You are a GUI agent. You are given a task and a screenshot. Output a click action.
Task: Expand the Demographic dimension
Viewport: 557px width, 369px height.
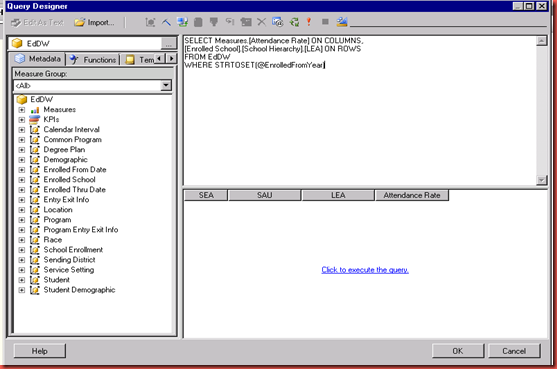point(22,160)
